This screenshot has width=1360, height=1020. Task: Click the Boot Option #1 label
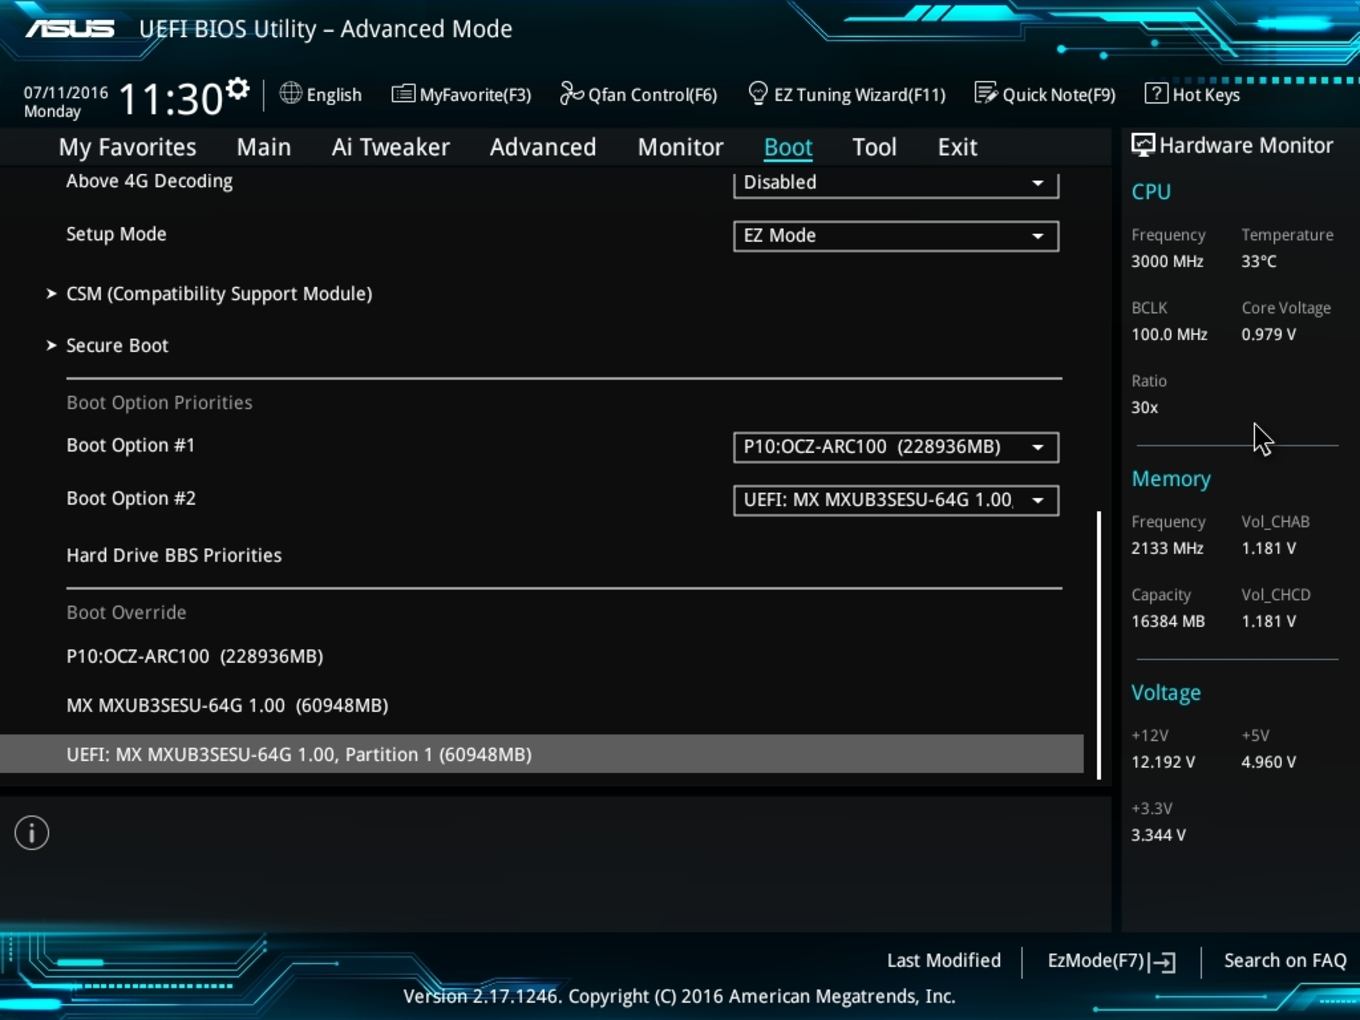click(x=131, y=445)
